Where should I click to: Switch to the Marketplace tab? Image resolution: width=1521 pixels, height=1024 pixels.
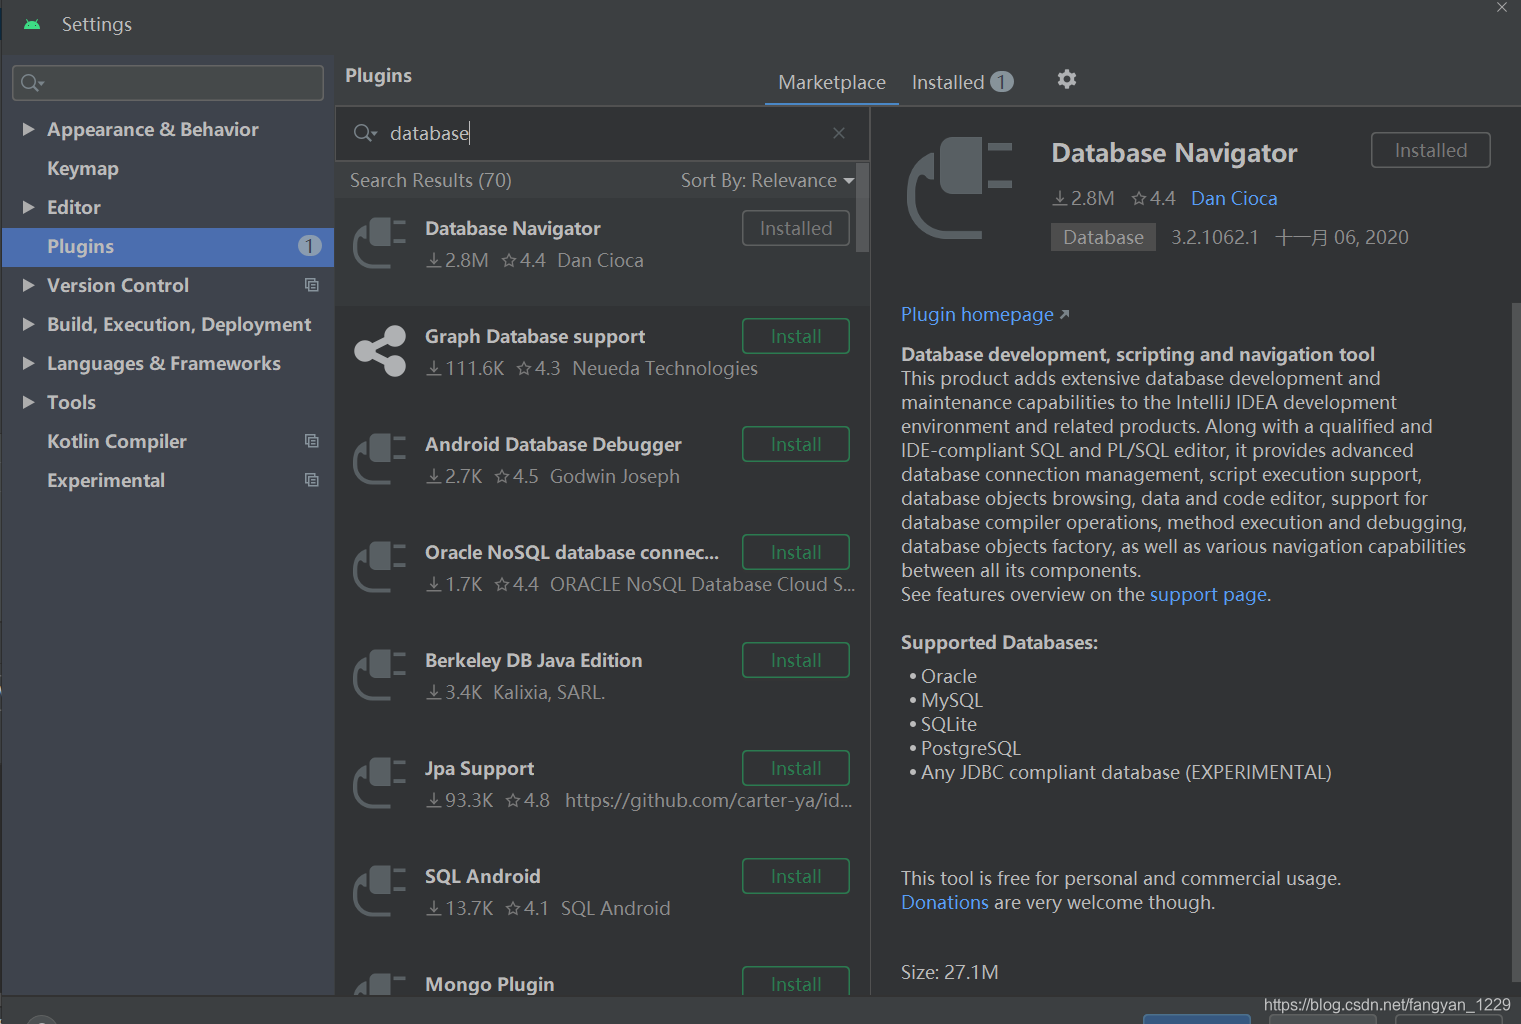pos(831,82)
